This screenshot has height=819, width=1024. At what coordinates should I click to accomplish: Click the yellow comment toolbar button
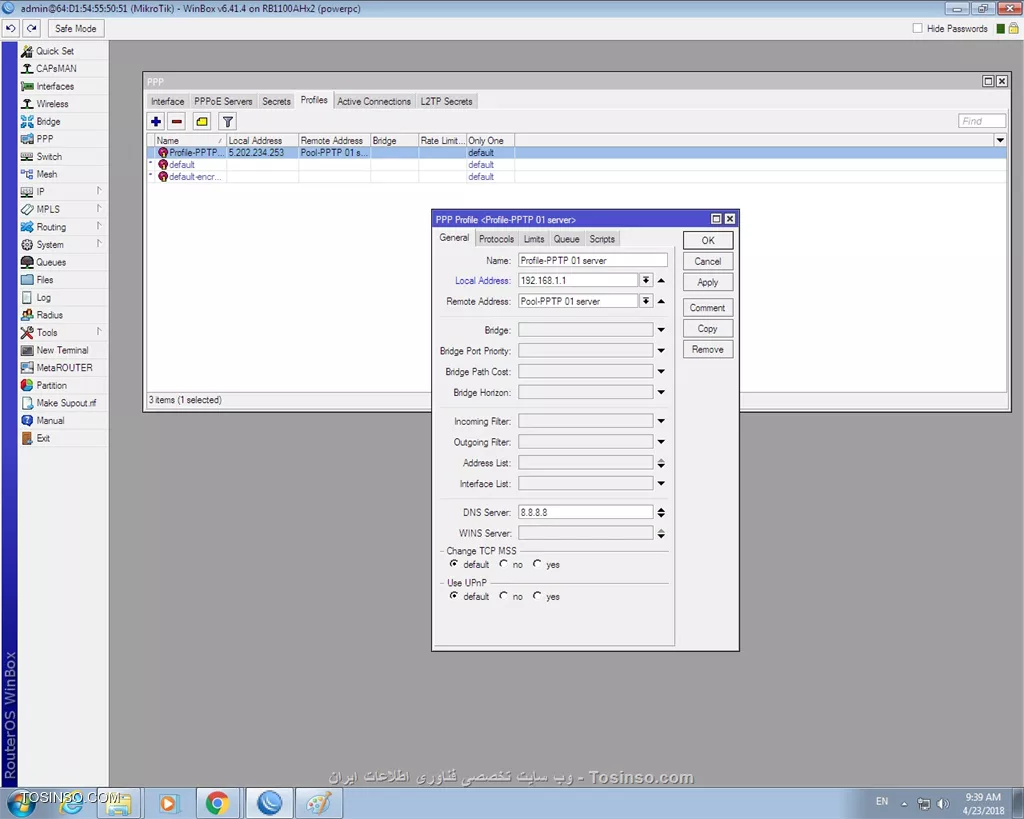pos(202,121)
